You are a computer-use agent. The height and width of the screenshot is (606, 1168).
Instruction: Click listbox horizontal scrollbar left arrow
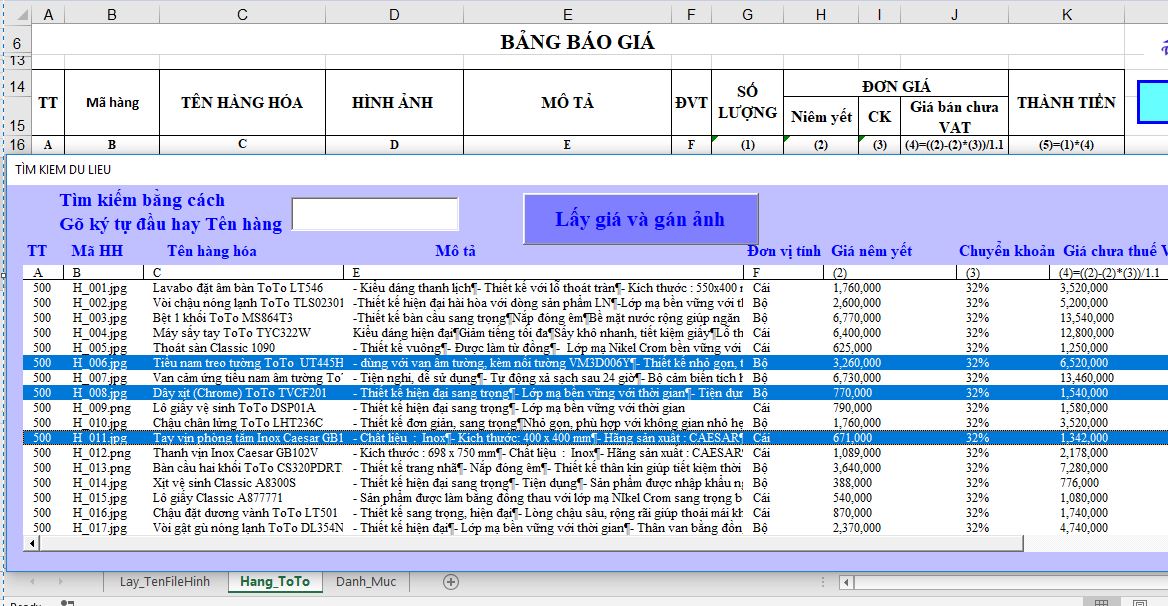[x=33, y=543]
